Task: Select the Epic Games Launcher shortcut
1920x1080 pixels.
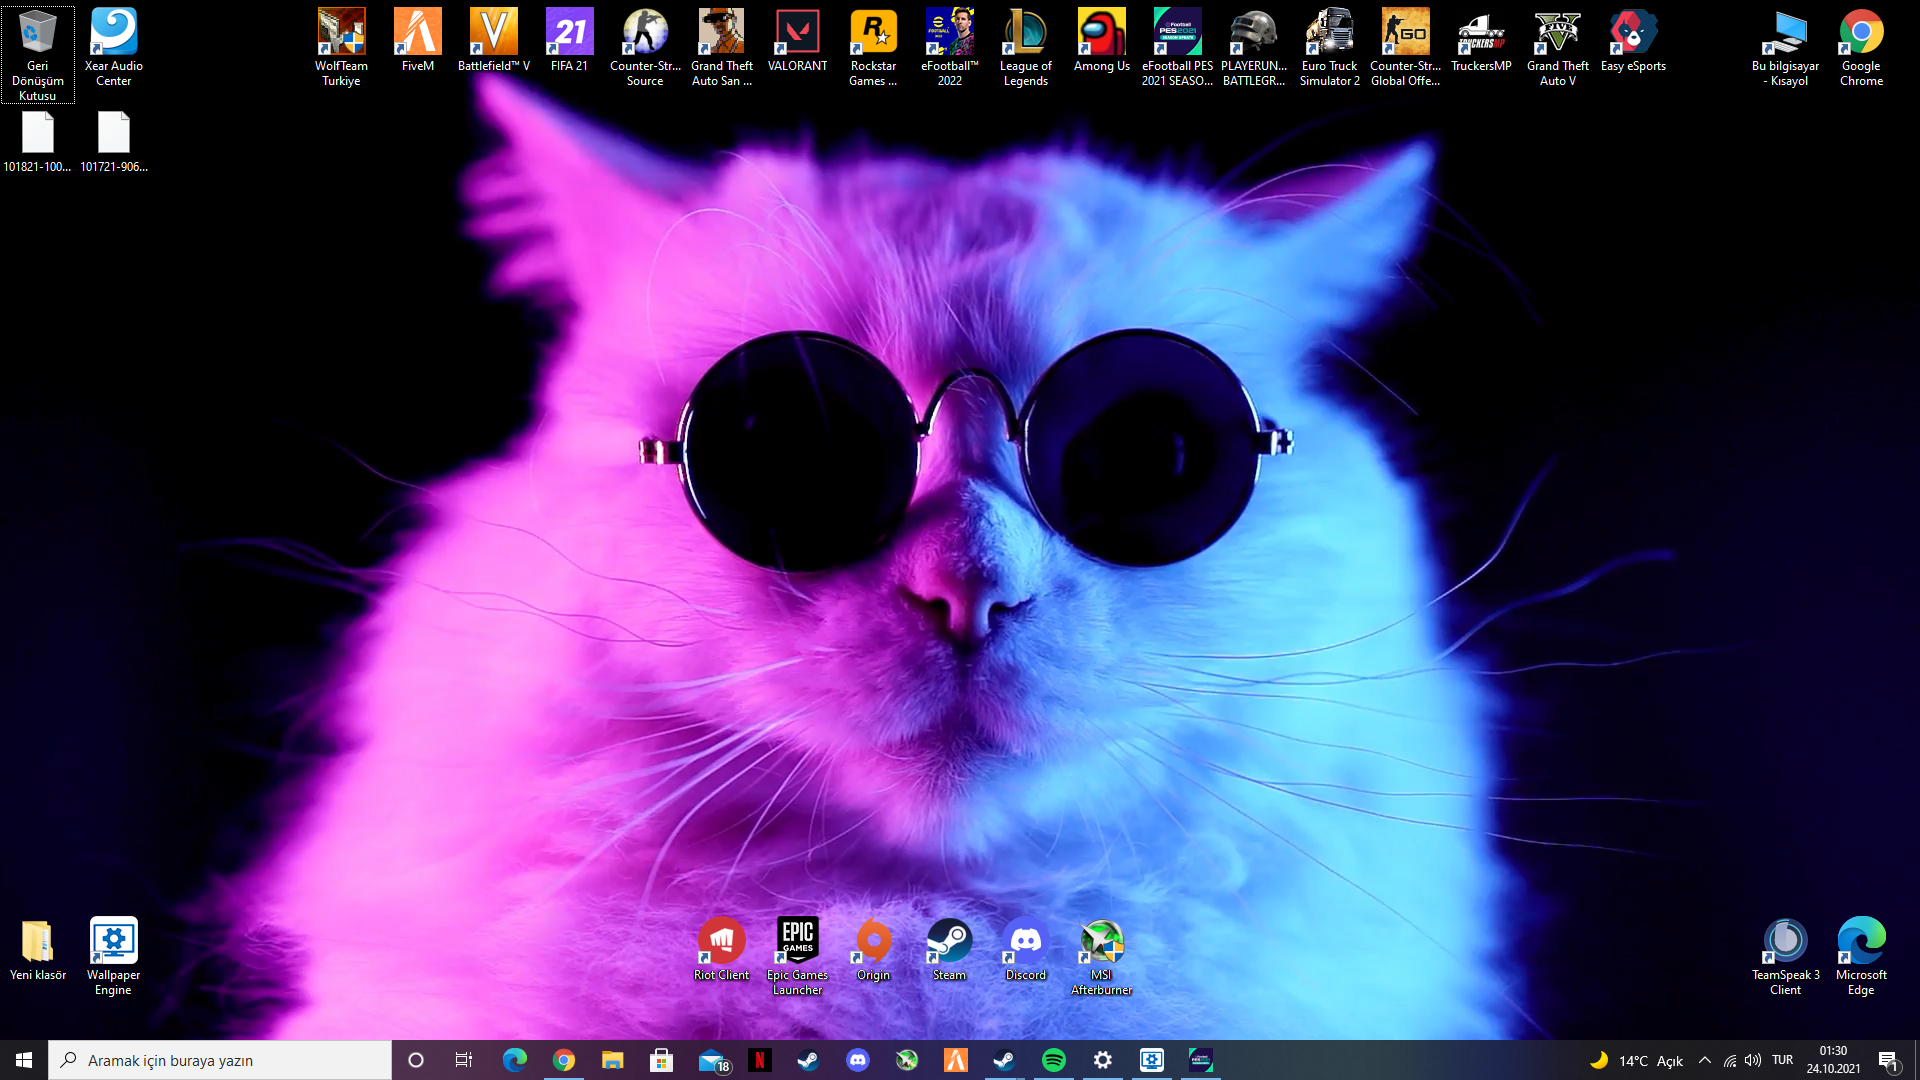Action: tap(797, 956)
